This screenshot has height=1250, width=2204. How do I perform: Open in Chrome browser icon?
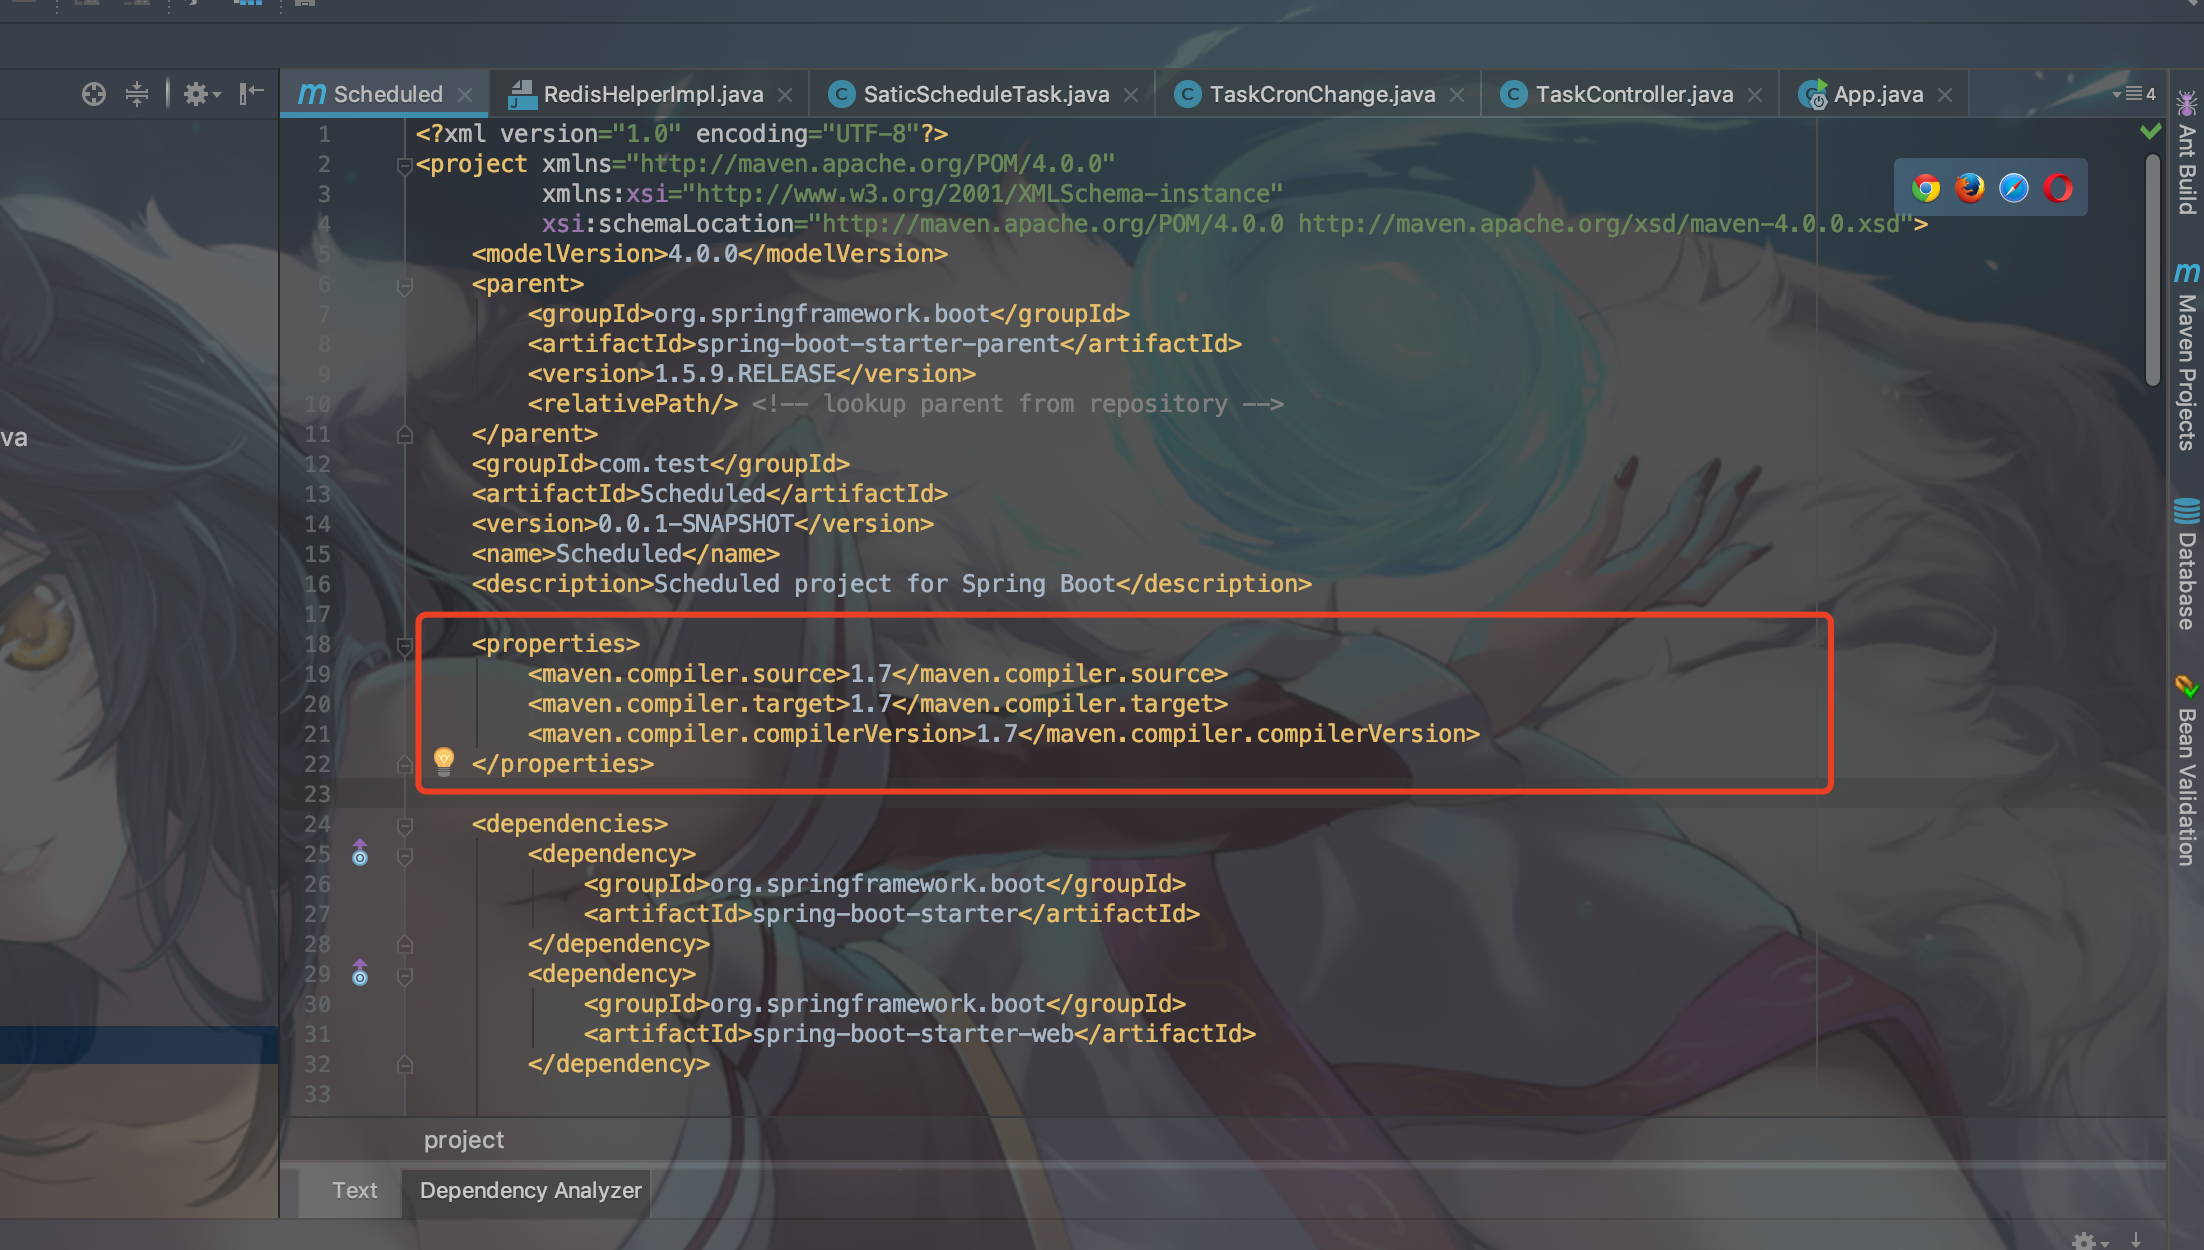1926,188
